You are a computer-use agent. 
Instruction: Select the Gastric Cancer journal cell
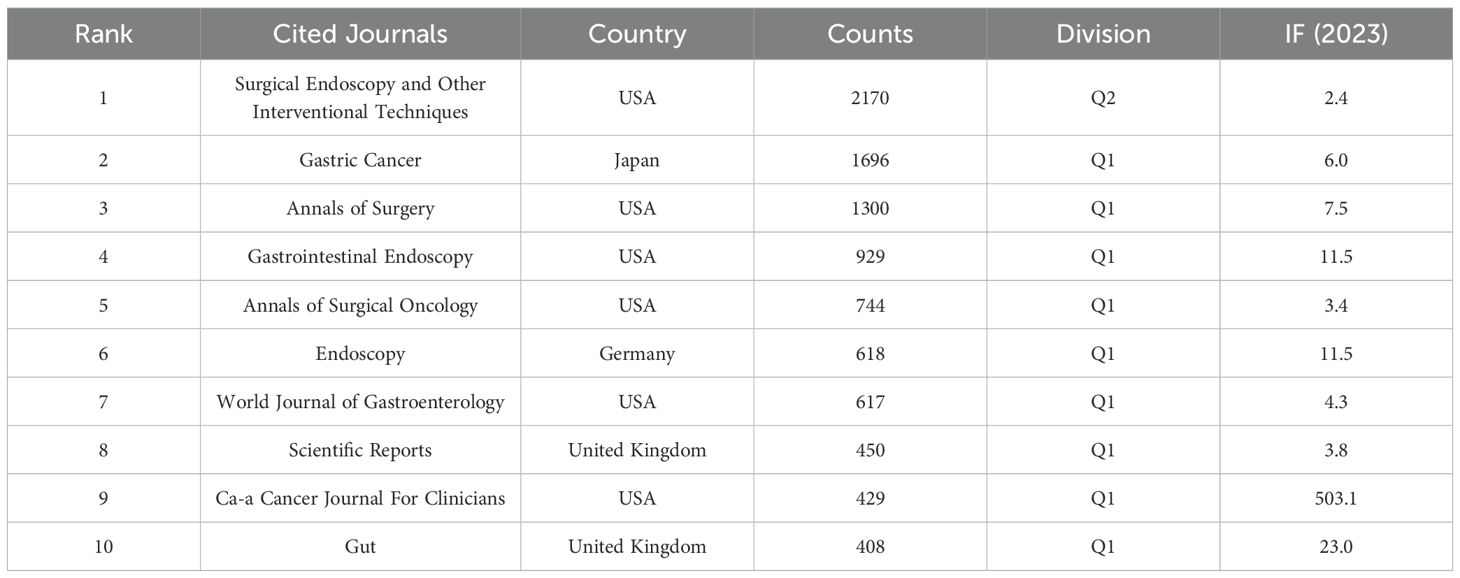(360, 160)
